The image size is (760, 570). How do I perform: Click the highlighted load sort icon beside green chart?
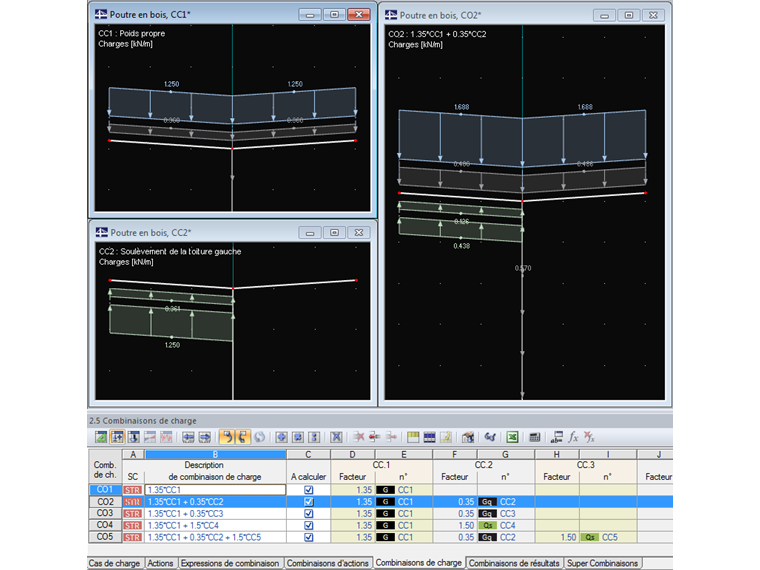117,437
